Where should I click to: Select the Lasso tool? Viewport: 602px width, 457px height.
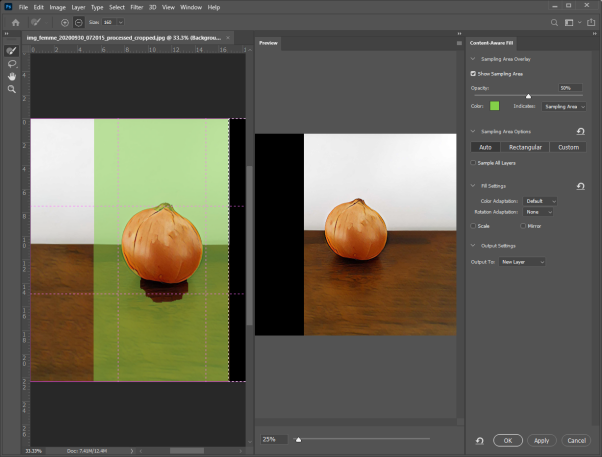coord(12,64)
